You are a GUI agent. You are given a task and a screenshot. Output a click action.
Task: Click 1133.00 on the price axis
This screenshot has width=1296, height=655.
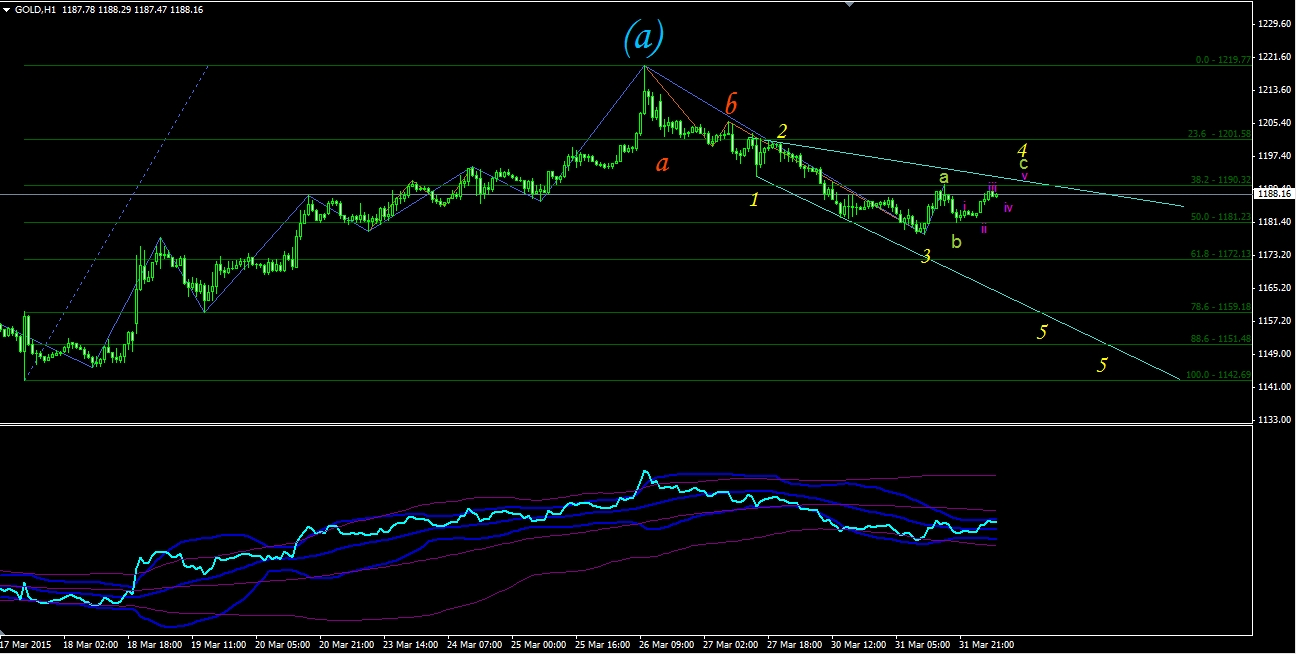click(x=1274, y=419)
